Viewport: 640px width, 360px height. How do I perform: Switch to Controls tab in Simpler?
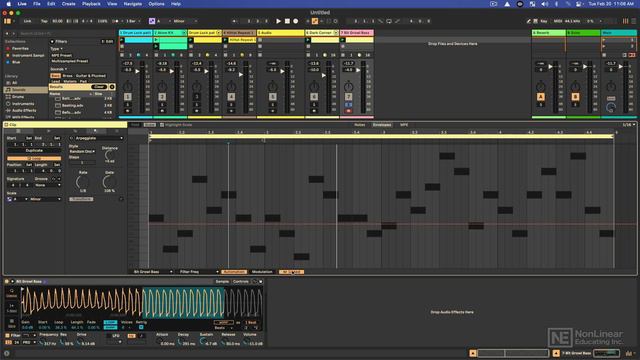tap(241, 282)
